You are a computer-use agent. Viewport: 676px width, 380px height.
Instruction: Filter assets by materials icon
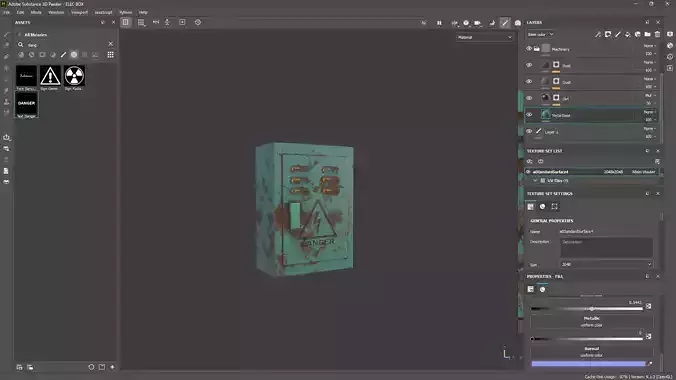(21, 55)
